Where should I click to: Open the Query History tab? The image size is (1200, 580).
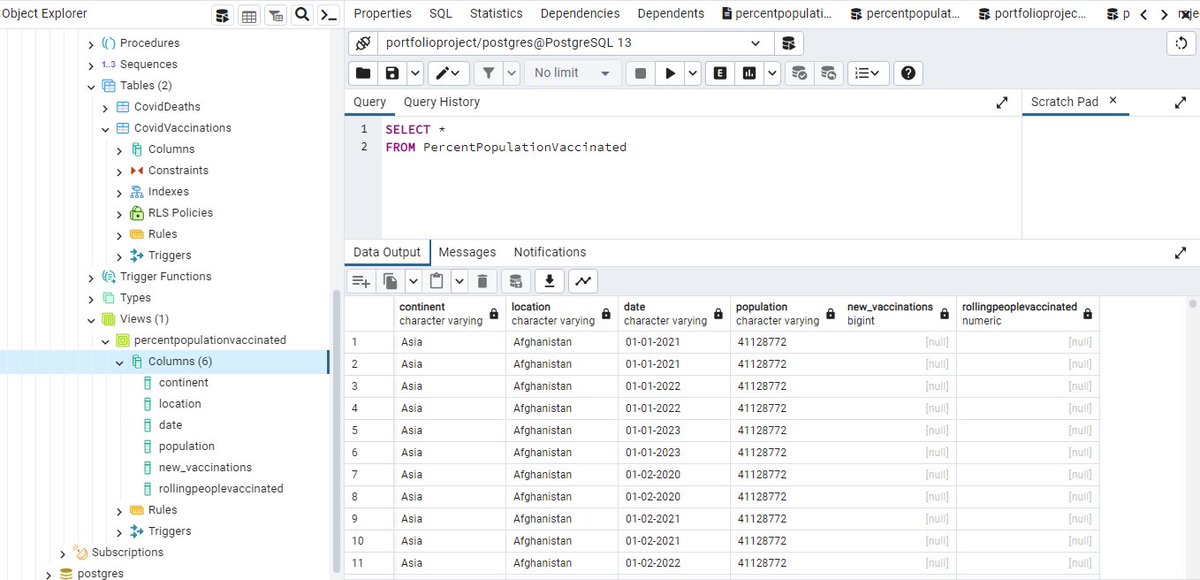coord(442,102)
